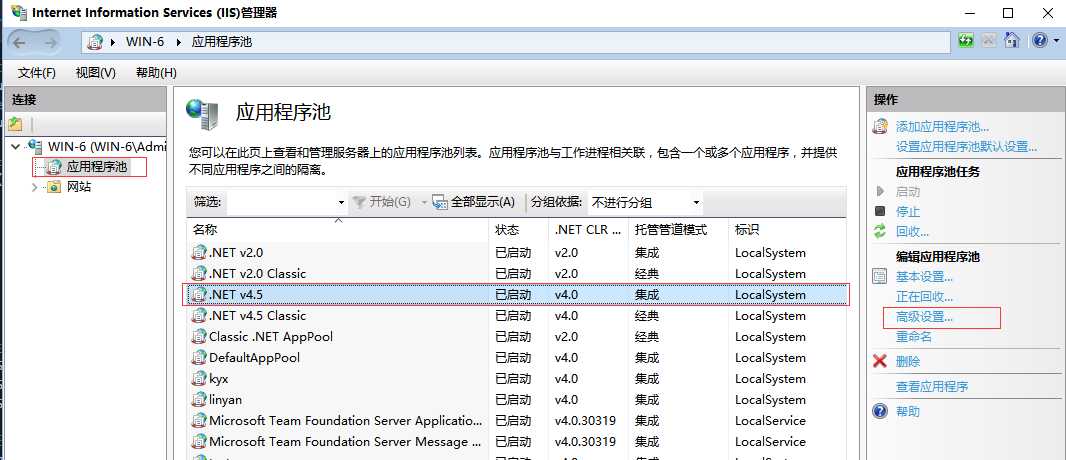Click the 全部显示(A) show all button
Viewport: 1066px width, 460px height.
474,202
